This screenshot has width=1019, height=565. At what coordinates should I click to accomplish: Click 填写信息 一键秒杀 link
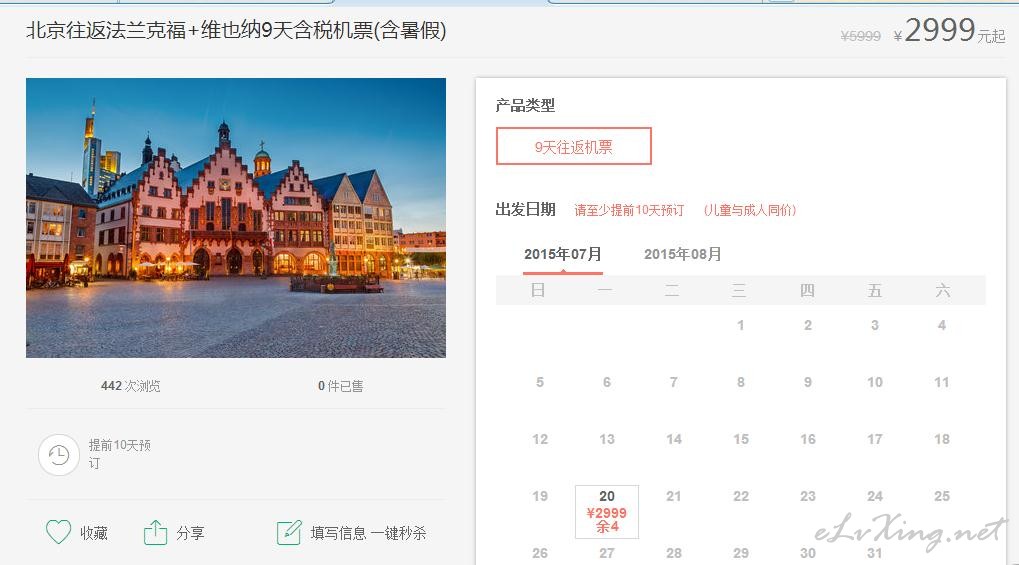pos(368,533)
